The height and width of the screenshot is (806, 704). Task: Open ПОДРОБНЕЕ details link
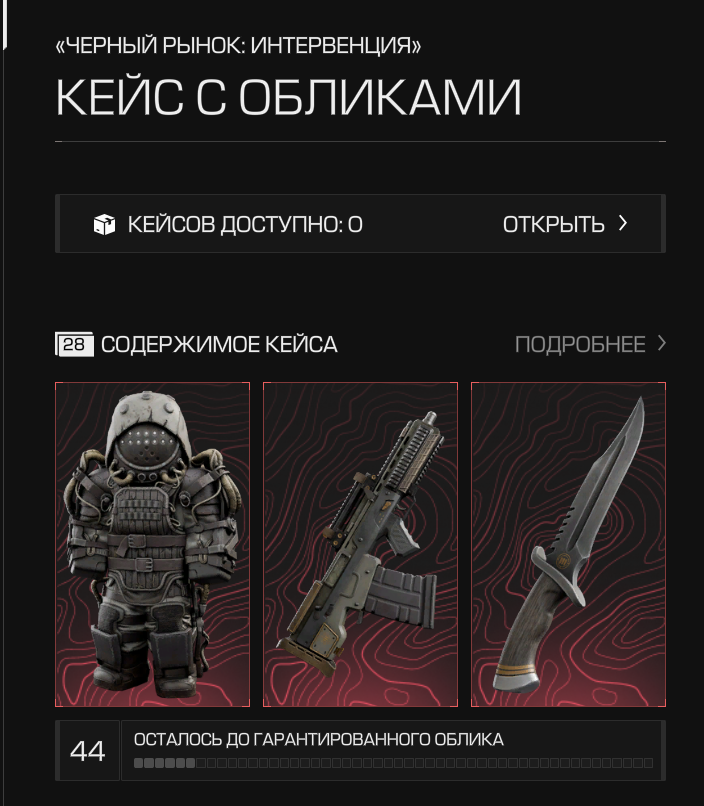tap(580, 344)
